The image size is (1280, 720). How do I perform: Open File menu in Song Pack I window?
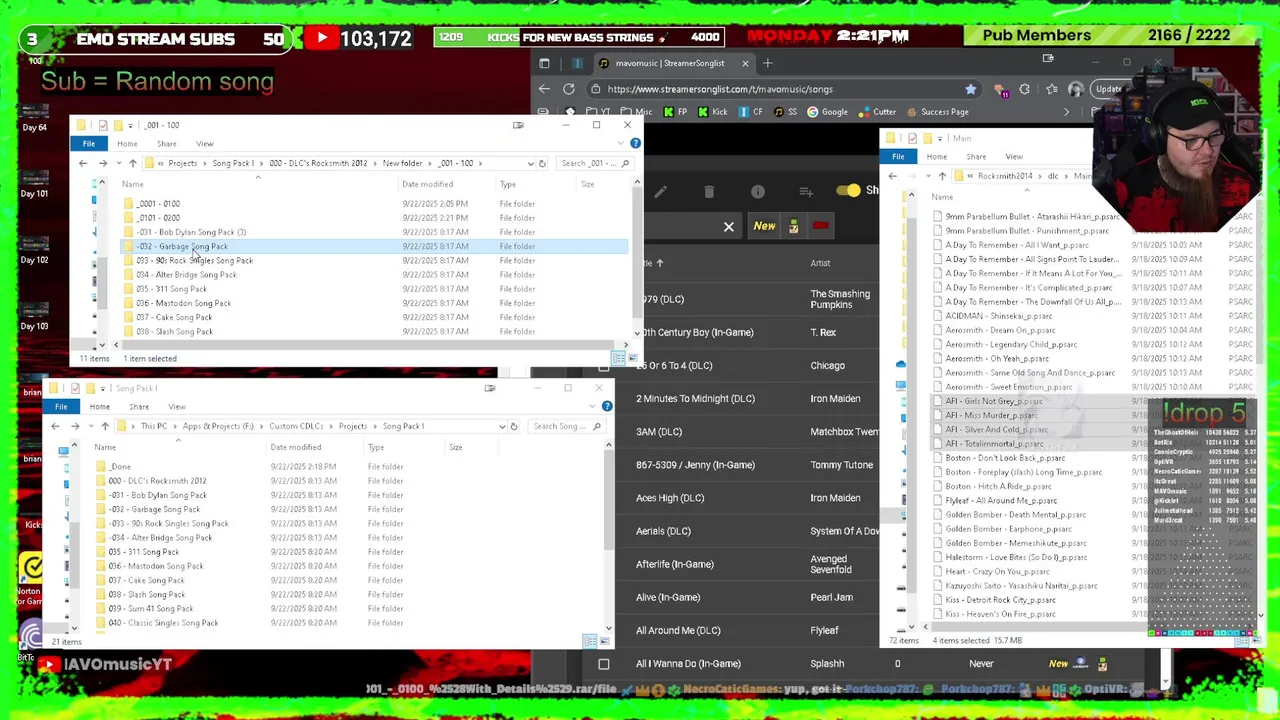[x=61, y=407]
